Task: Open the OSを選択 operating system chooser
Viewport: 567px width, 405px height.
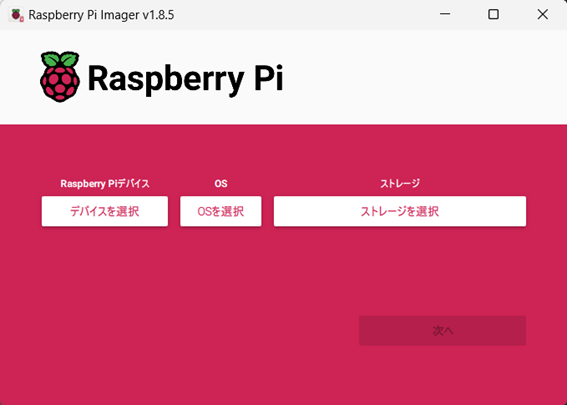Action: tap(221, 211)
